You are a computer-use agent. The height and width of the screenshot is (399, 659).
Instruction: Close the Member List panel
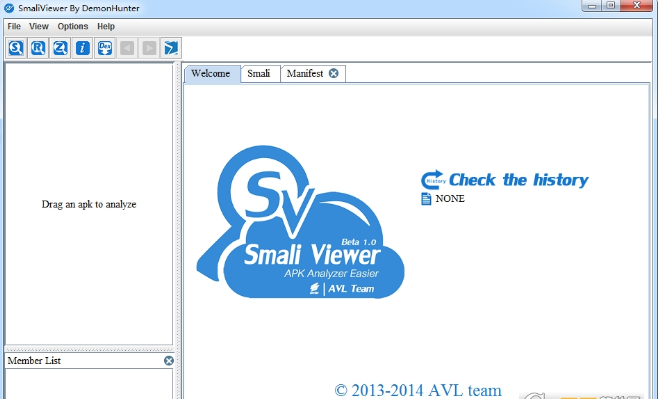[169, 361]
